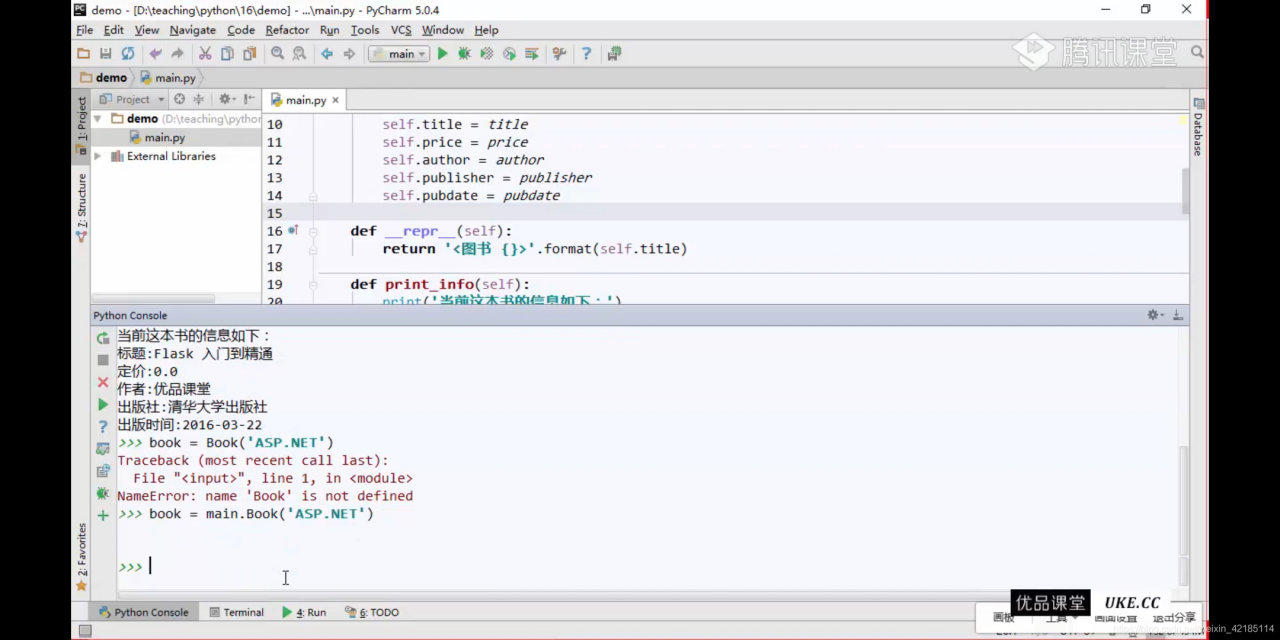
Task: Click the Find magnifier icon
Action: [277, 54]
